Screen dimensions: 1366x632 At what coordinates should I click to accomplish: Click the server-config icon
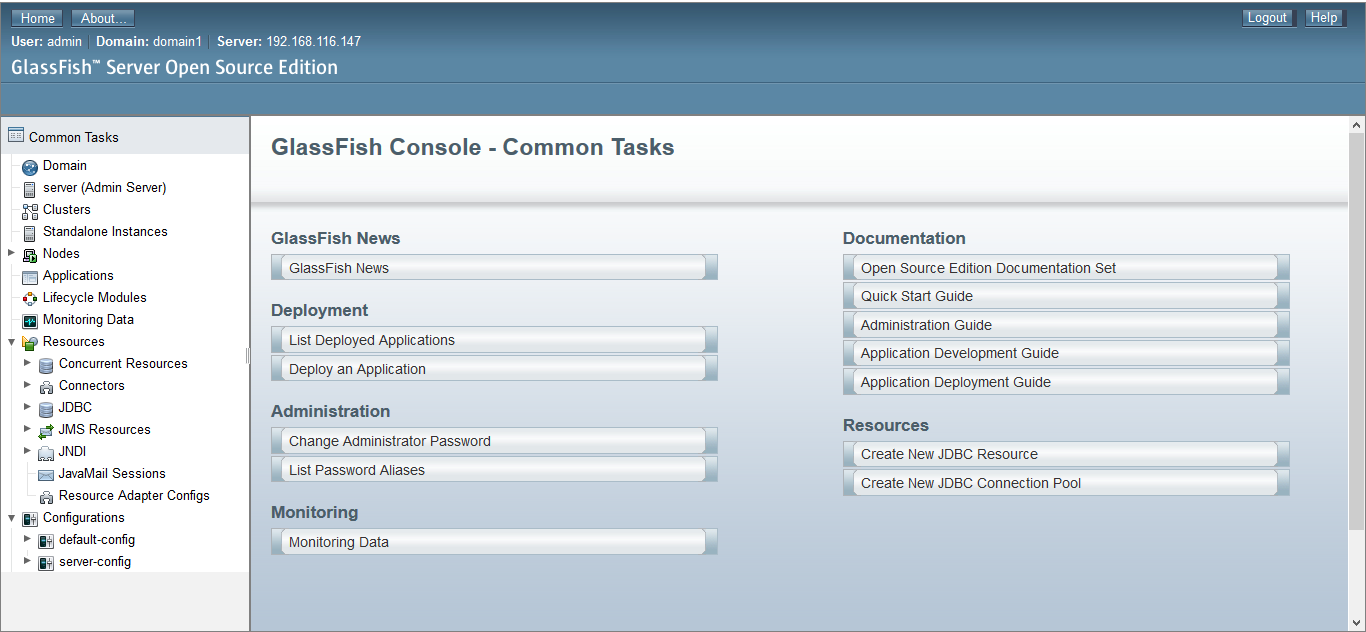pyautogui.click(x=46, y=563)
